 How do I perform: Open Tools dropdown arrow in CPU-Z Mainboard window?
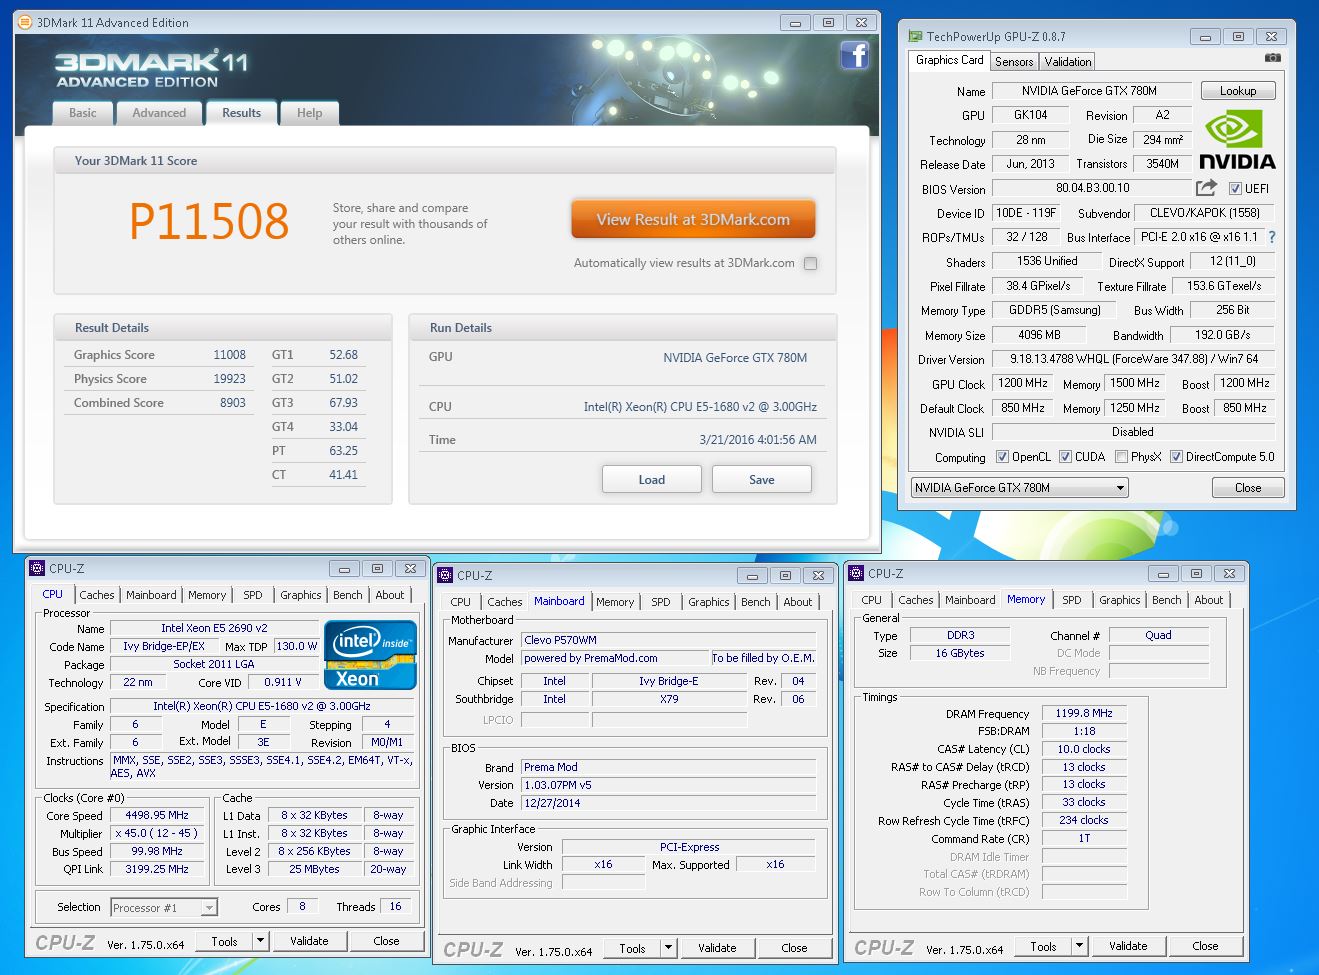668,948
